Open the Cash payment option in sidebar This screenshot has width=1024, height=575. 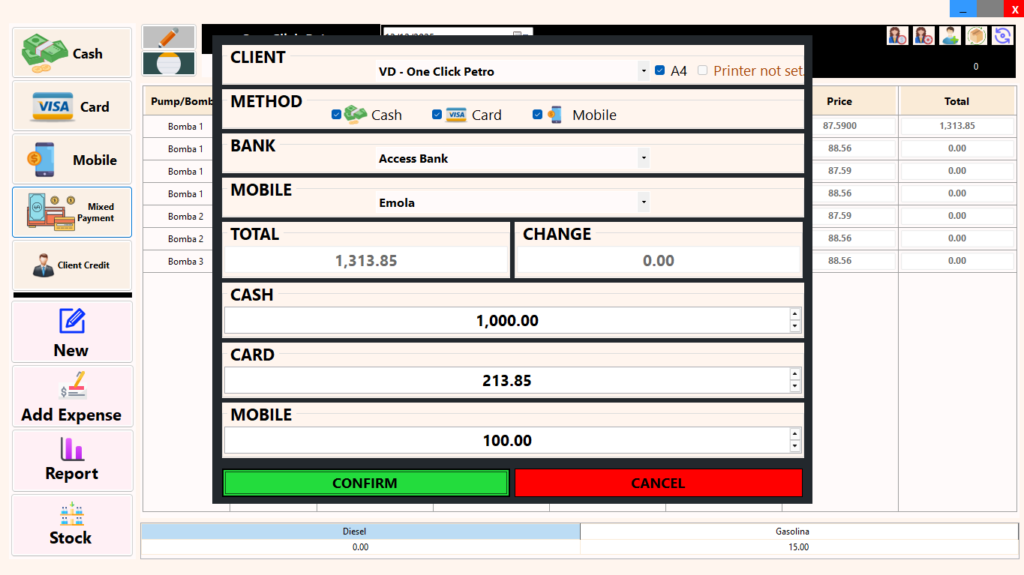(72, 53)
